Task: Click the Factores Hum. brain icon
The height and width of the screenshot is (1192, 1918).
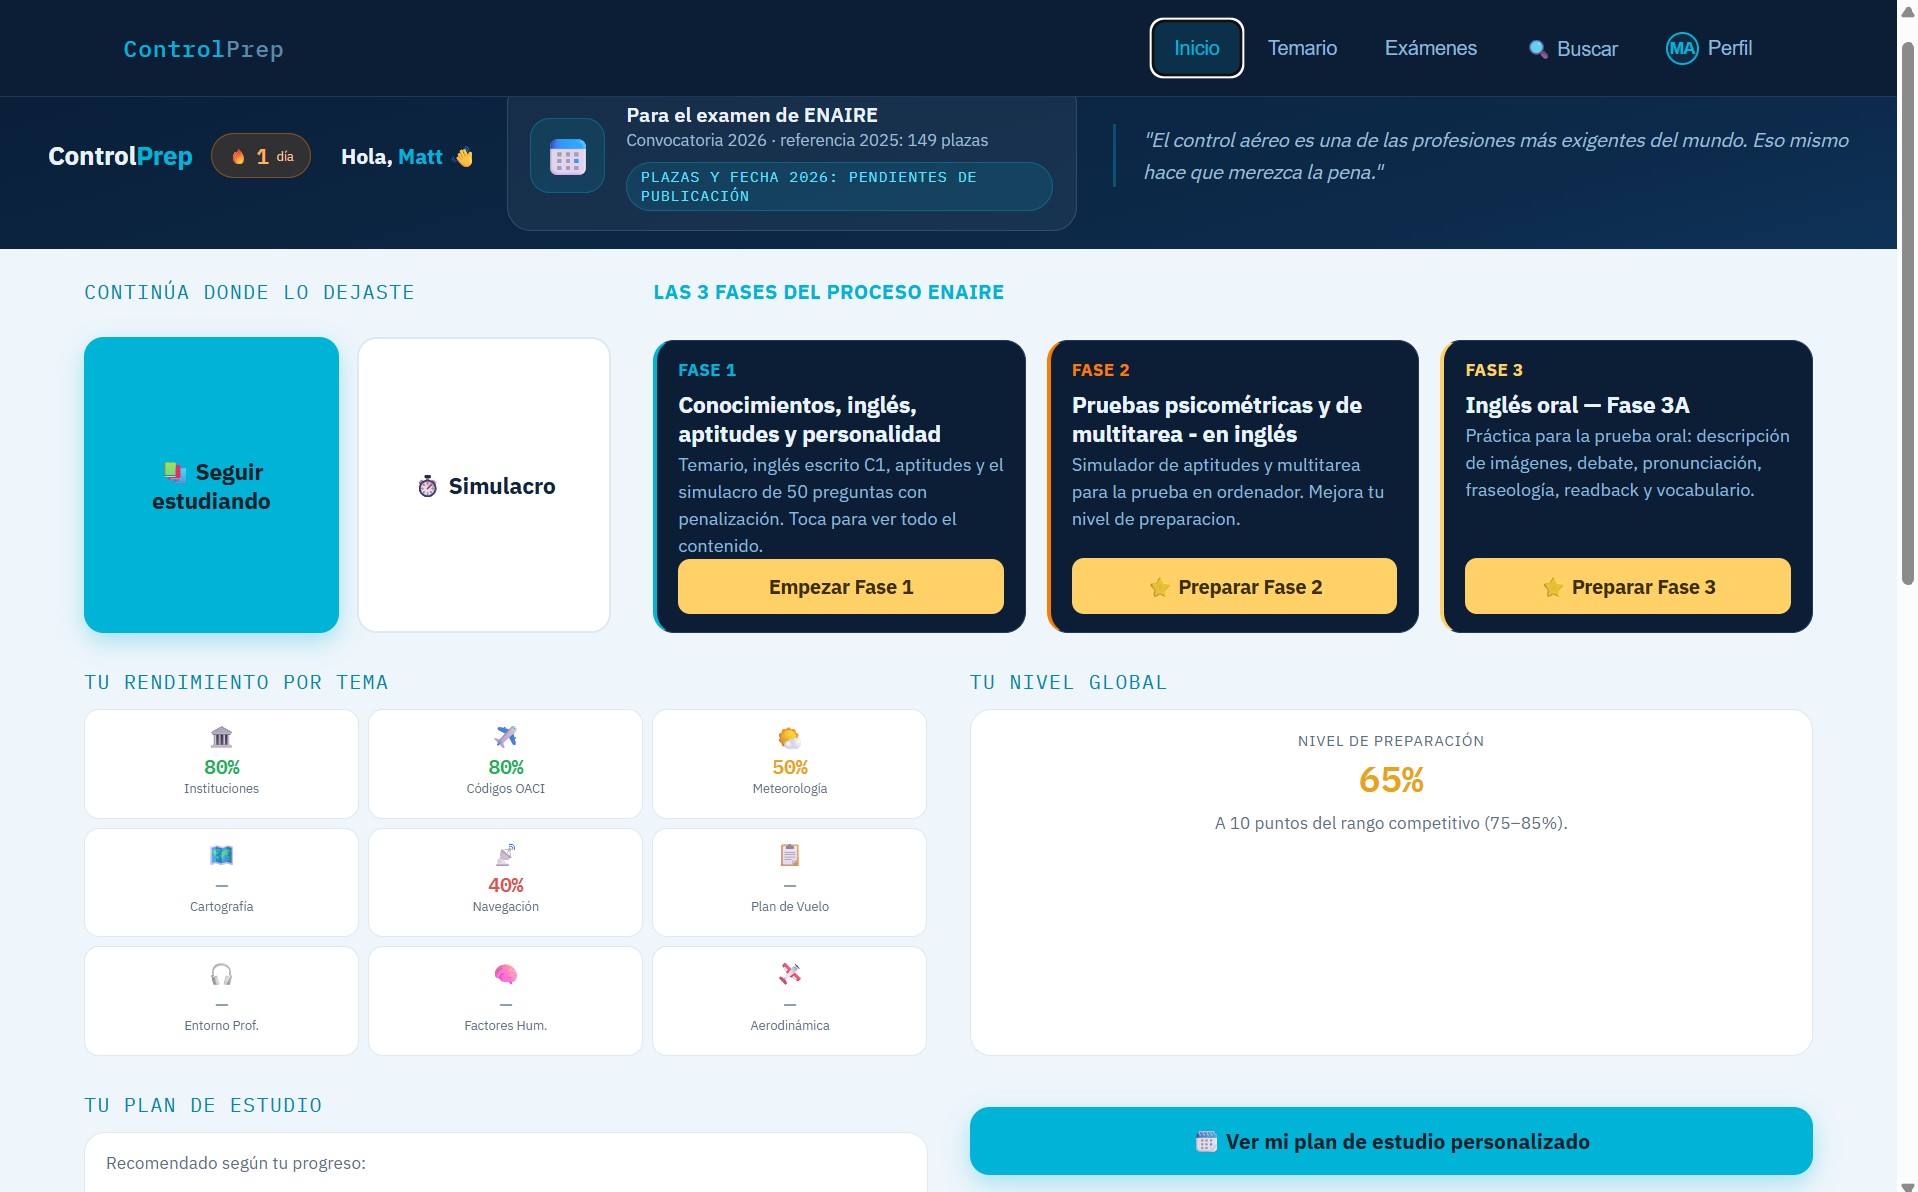Action: click(505, 974)
